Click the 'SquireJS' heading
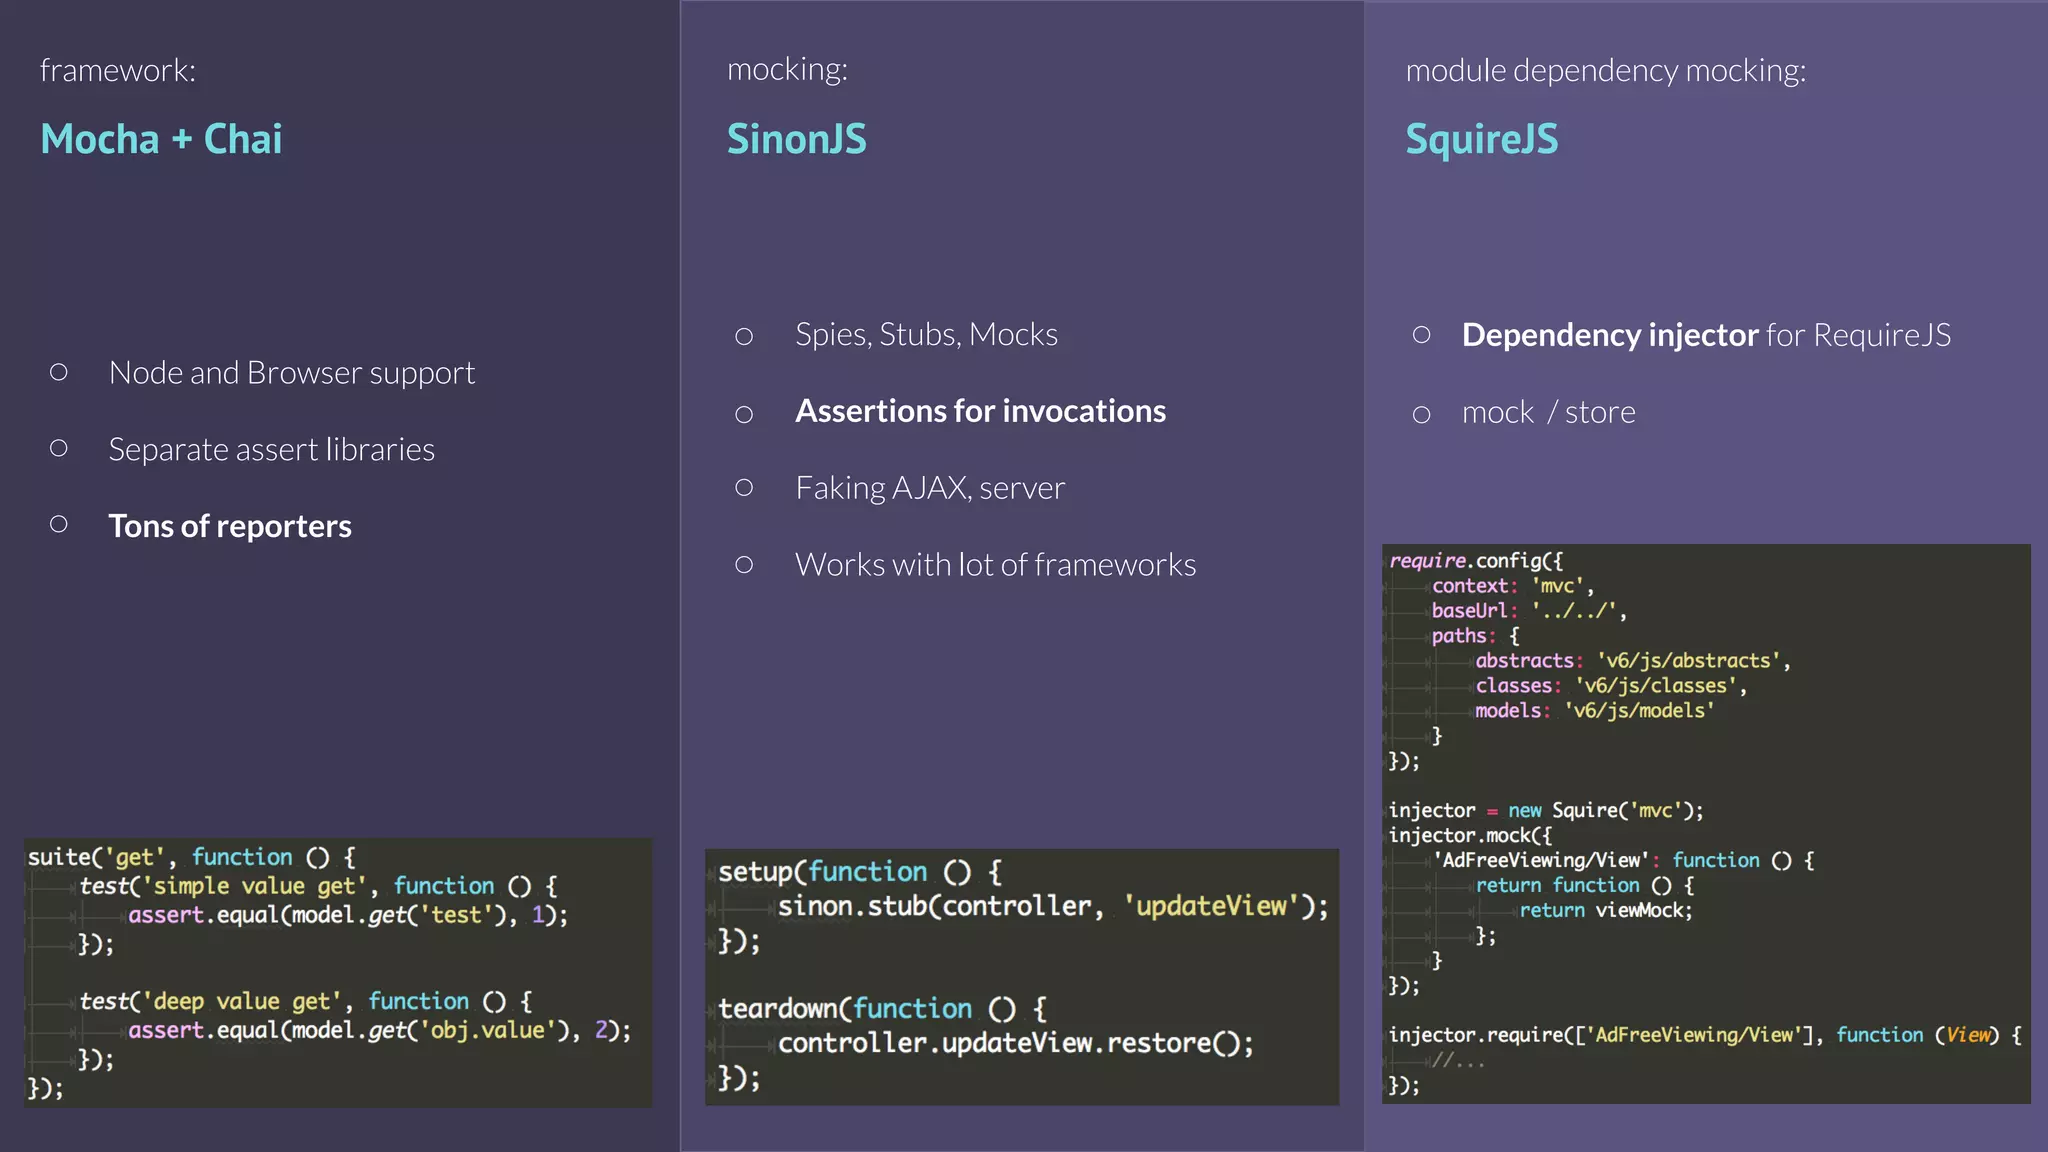Screen dimensions: 2048x1152 click(1481, 139)
